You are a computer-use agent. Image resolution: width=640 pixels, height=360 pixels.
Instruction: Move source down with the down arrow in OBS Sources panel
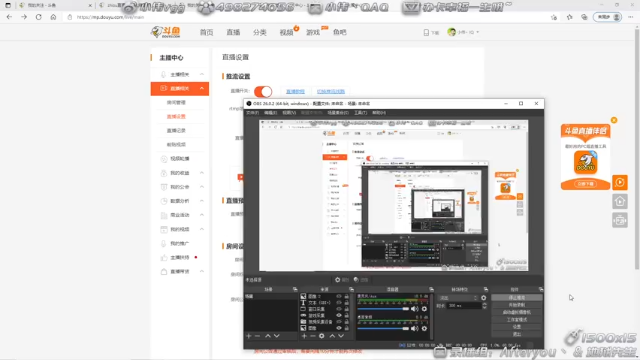341,336
